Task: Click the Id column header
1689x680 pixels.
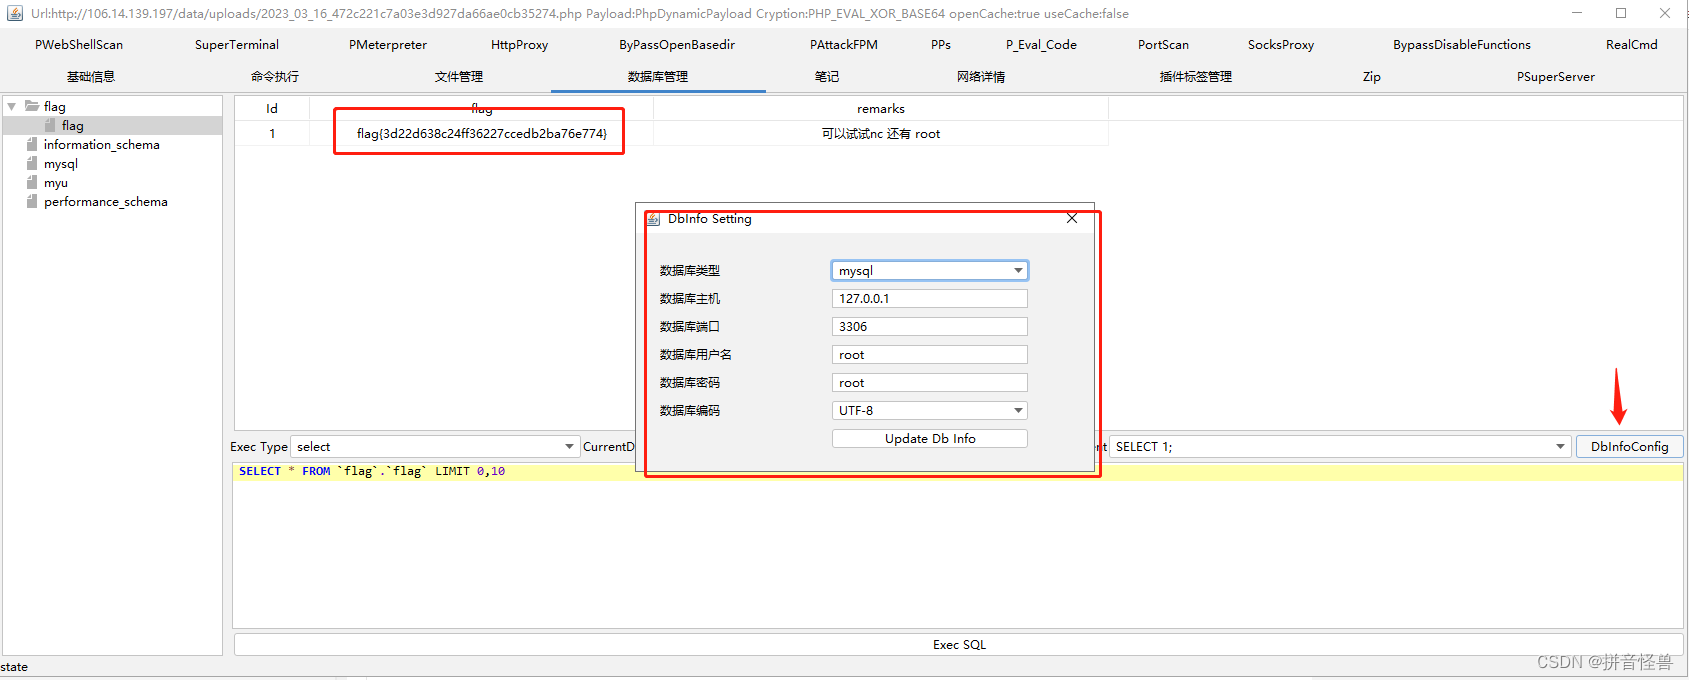Action: pyautogui.click(x=272, y=109)
